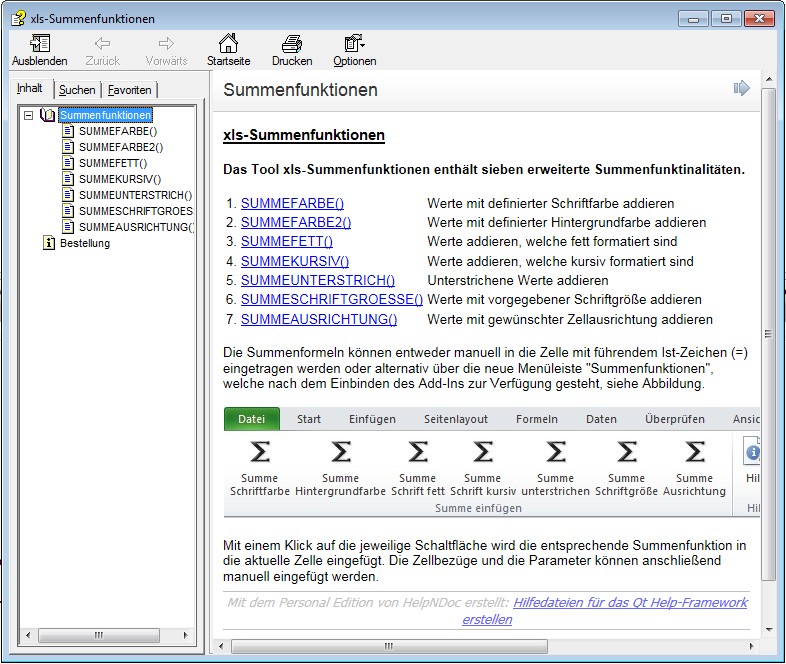Follow the SUMMEAUSRICHTUNG() link in the list
The image size is (786, 664).
[319, 320]
